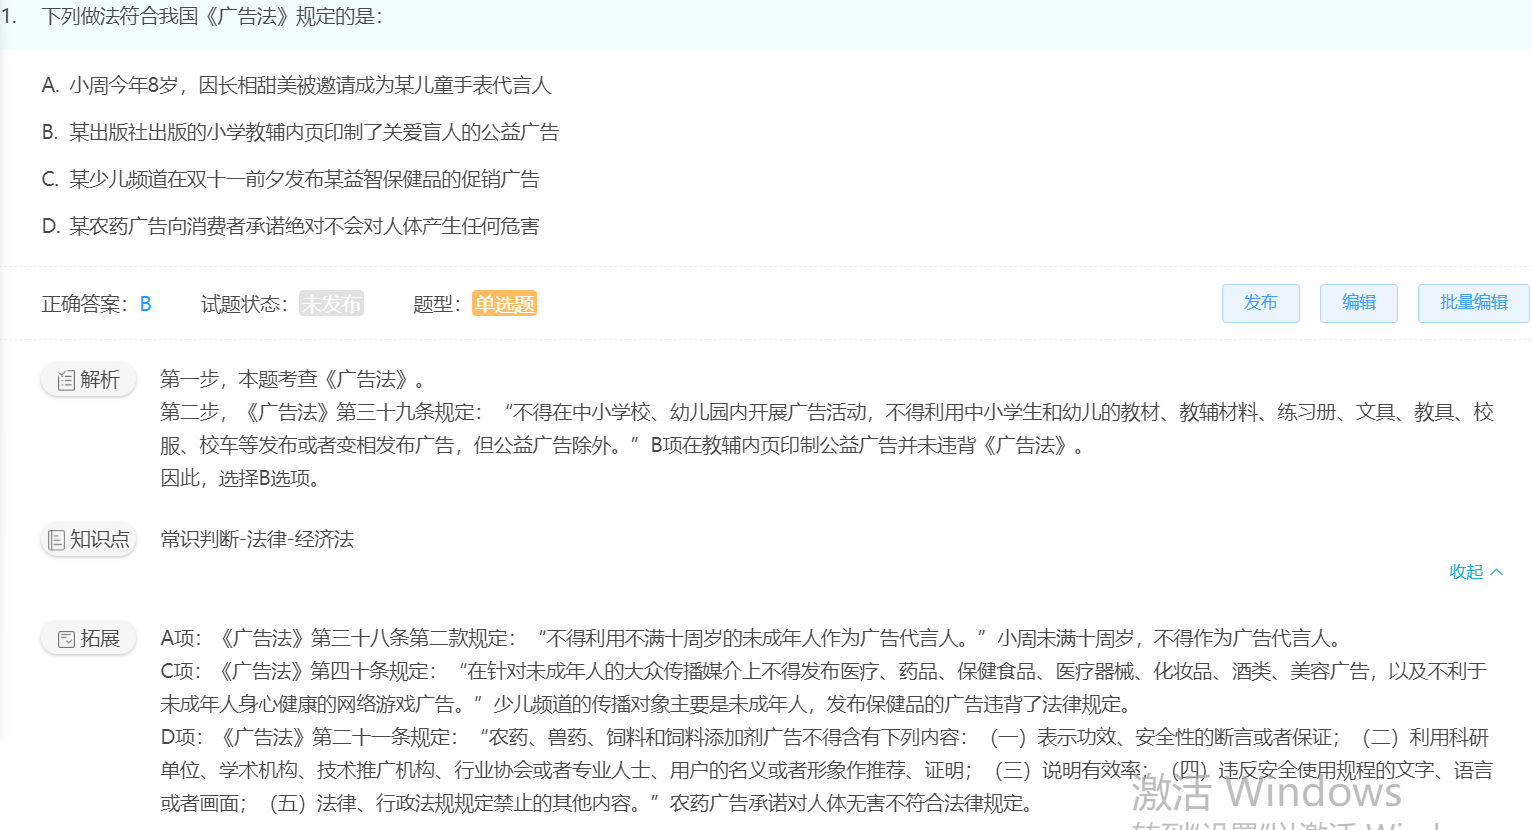1532x830 pixels.
Task: Select option D about the 农药广告 promise
Action: coord(290,227)
